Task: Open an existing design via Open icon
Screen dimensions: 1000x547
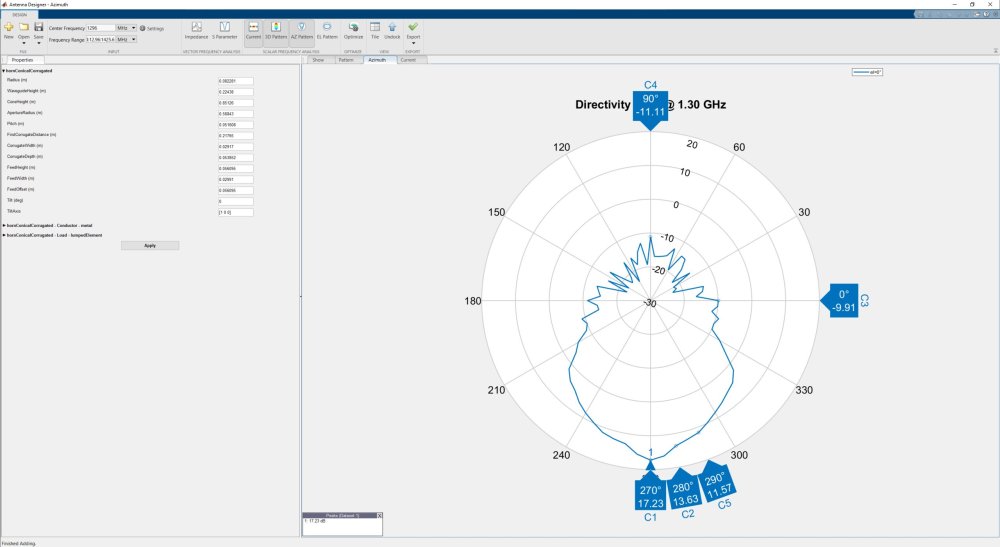Action: coord(24,27)
